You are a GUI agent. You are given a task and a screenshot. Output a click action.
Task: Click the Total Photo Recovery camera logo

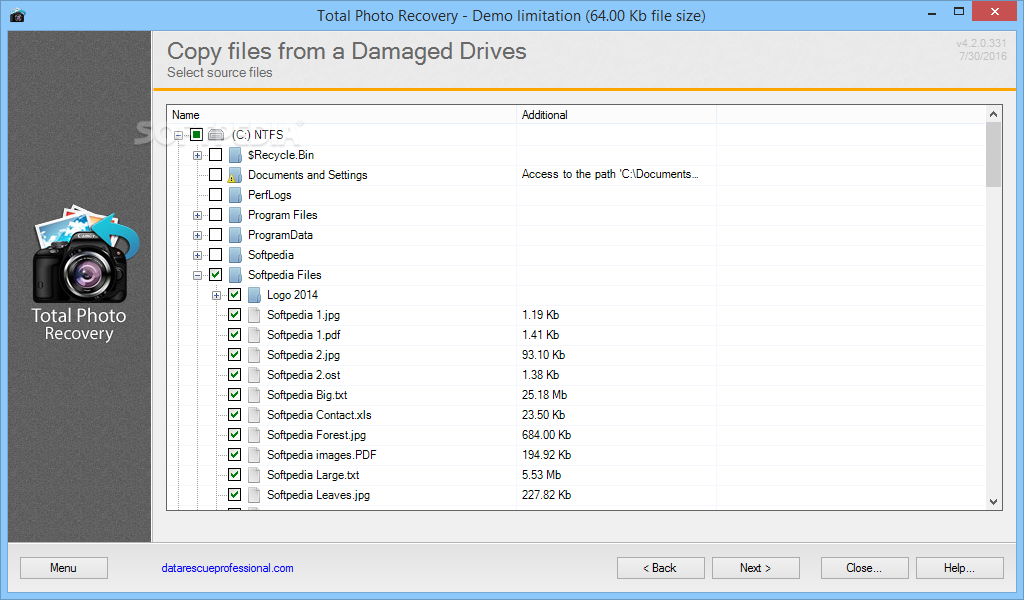tap(86, 254)
